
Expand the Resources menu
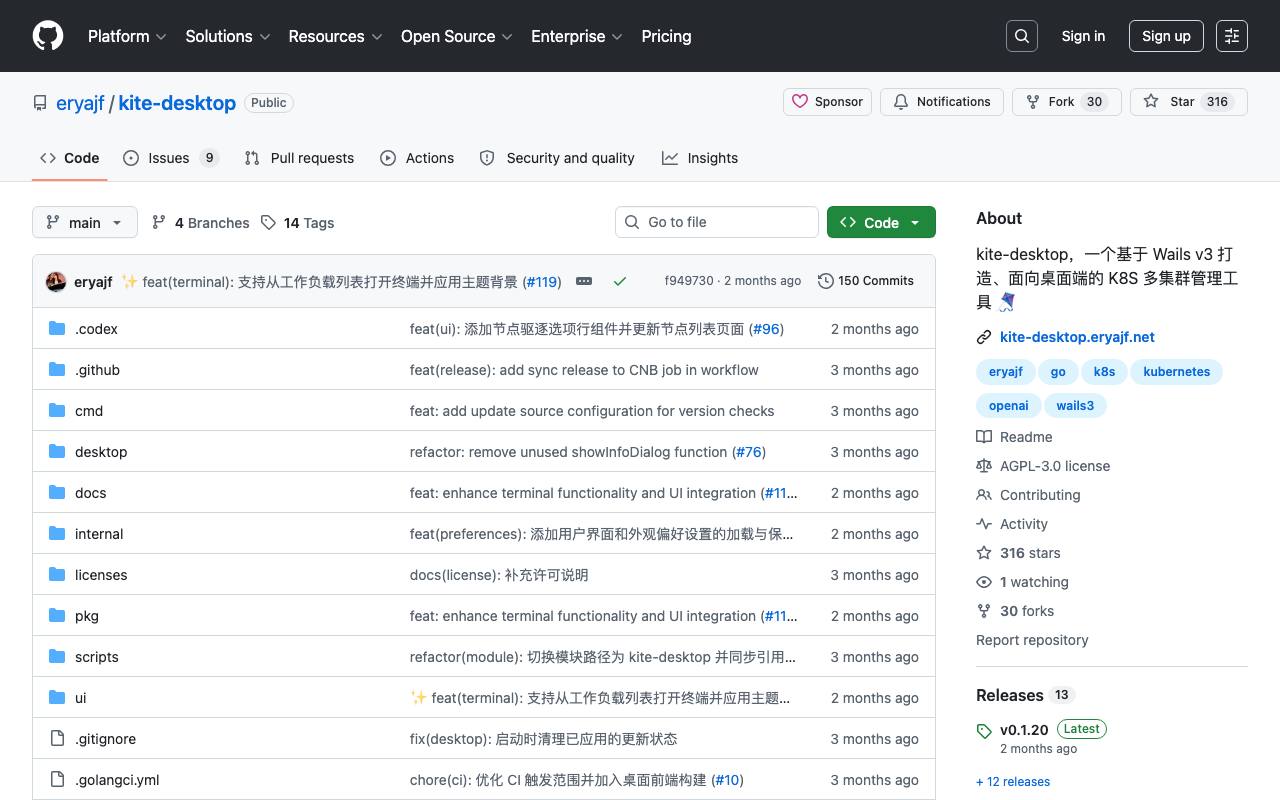336,36
